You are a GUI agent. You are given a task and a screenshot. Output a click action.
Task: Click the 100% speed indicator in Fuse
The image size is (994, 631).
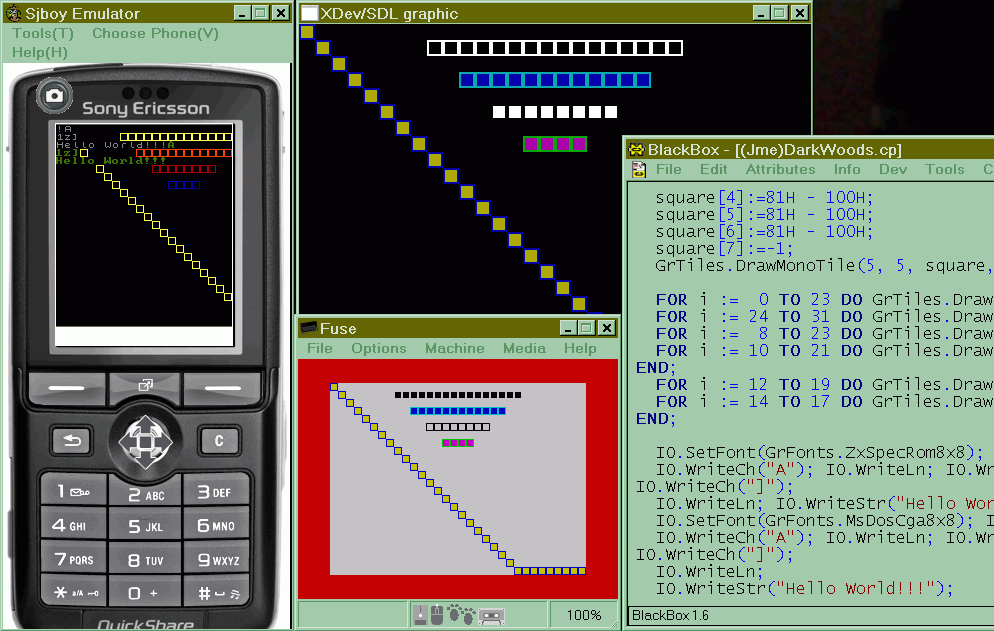584,615
